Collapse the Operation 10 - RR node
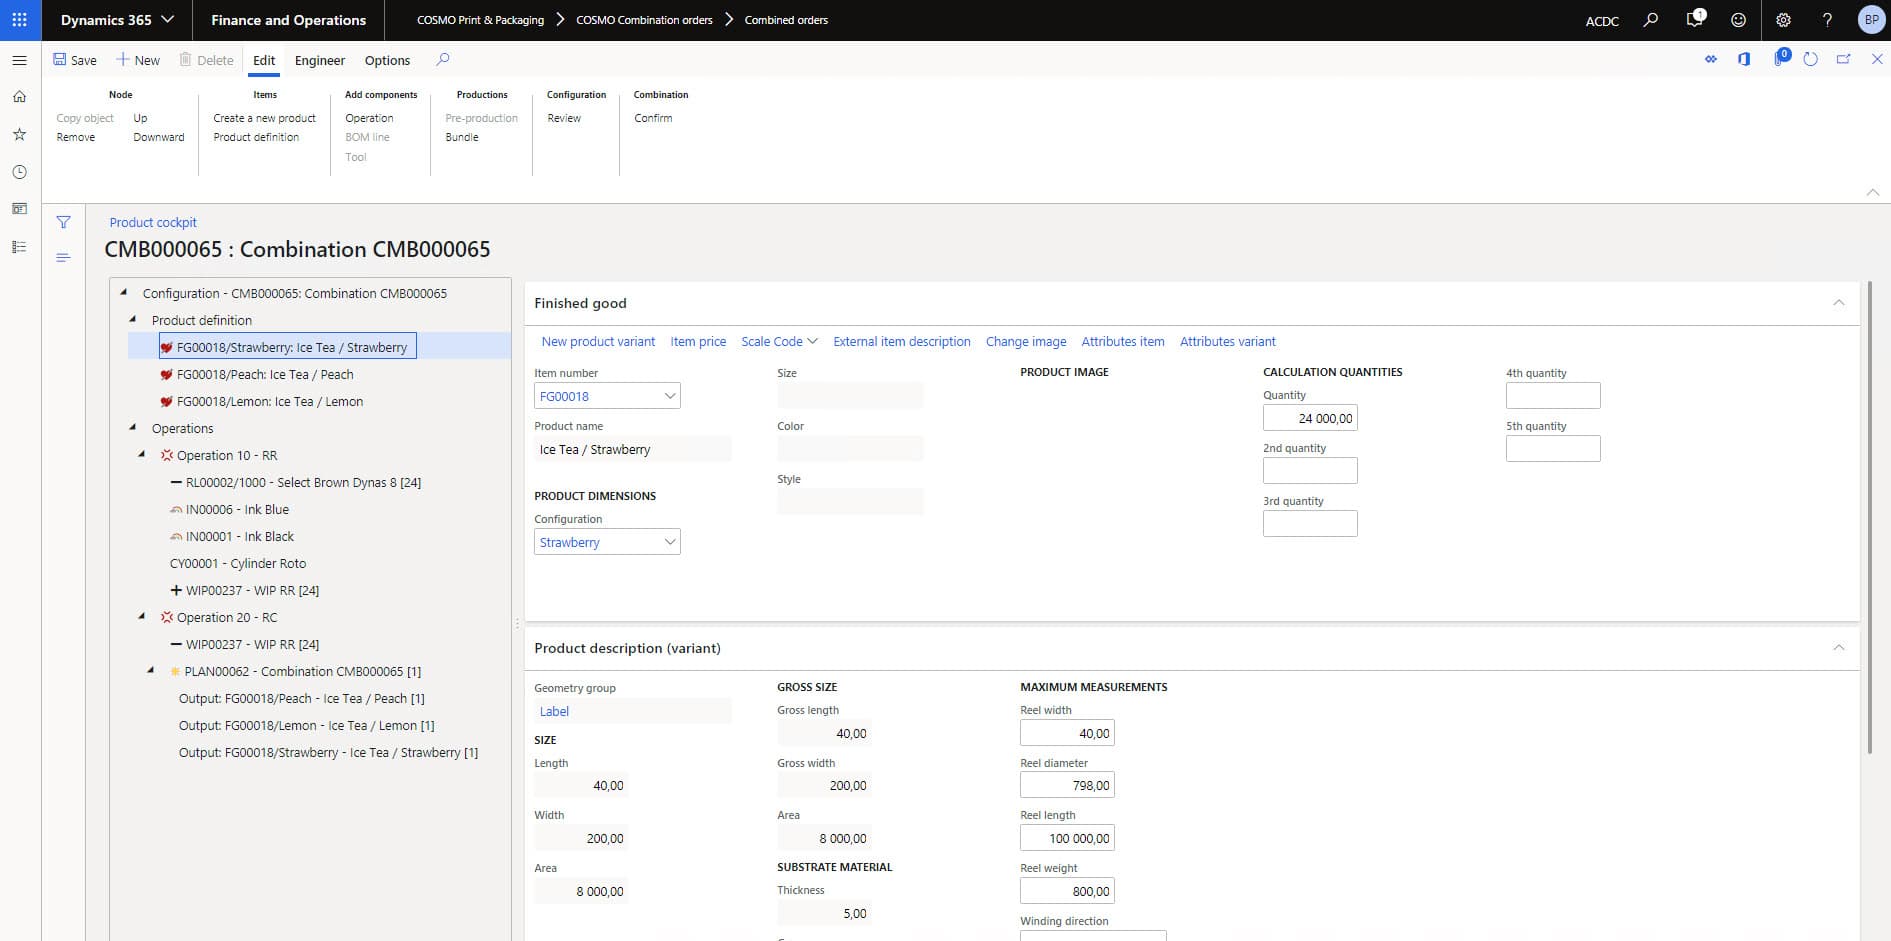Image resolution: width=1891 pixels, height=941 pixels. 142,455
